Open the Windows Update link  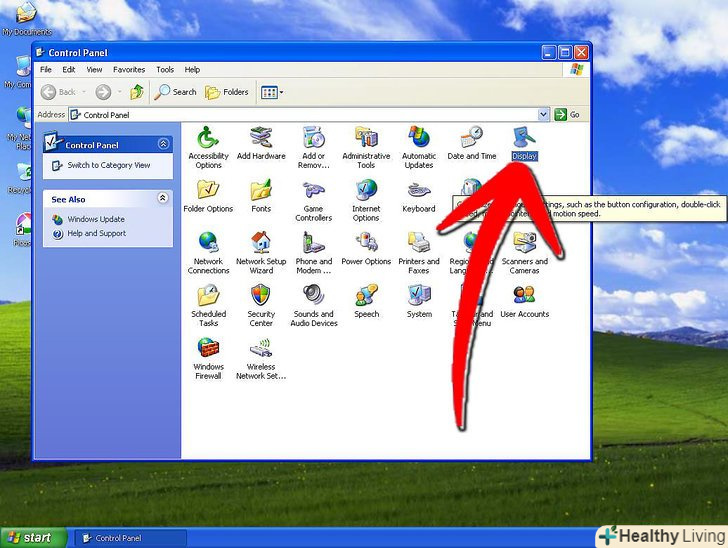pos(96,219)
